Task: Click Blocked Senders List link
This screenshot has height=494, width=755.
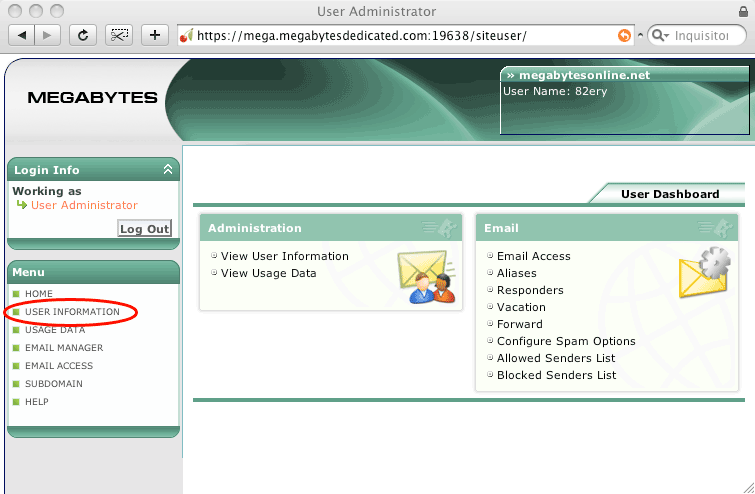Action: pos(557,375)
